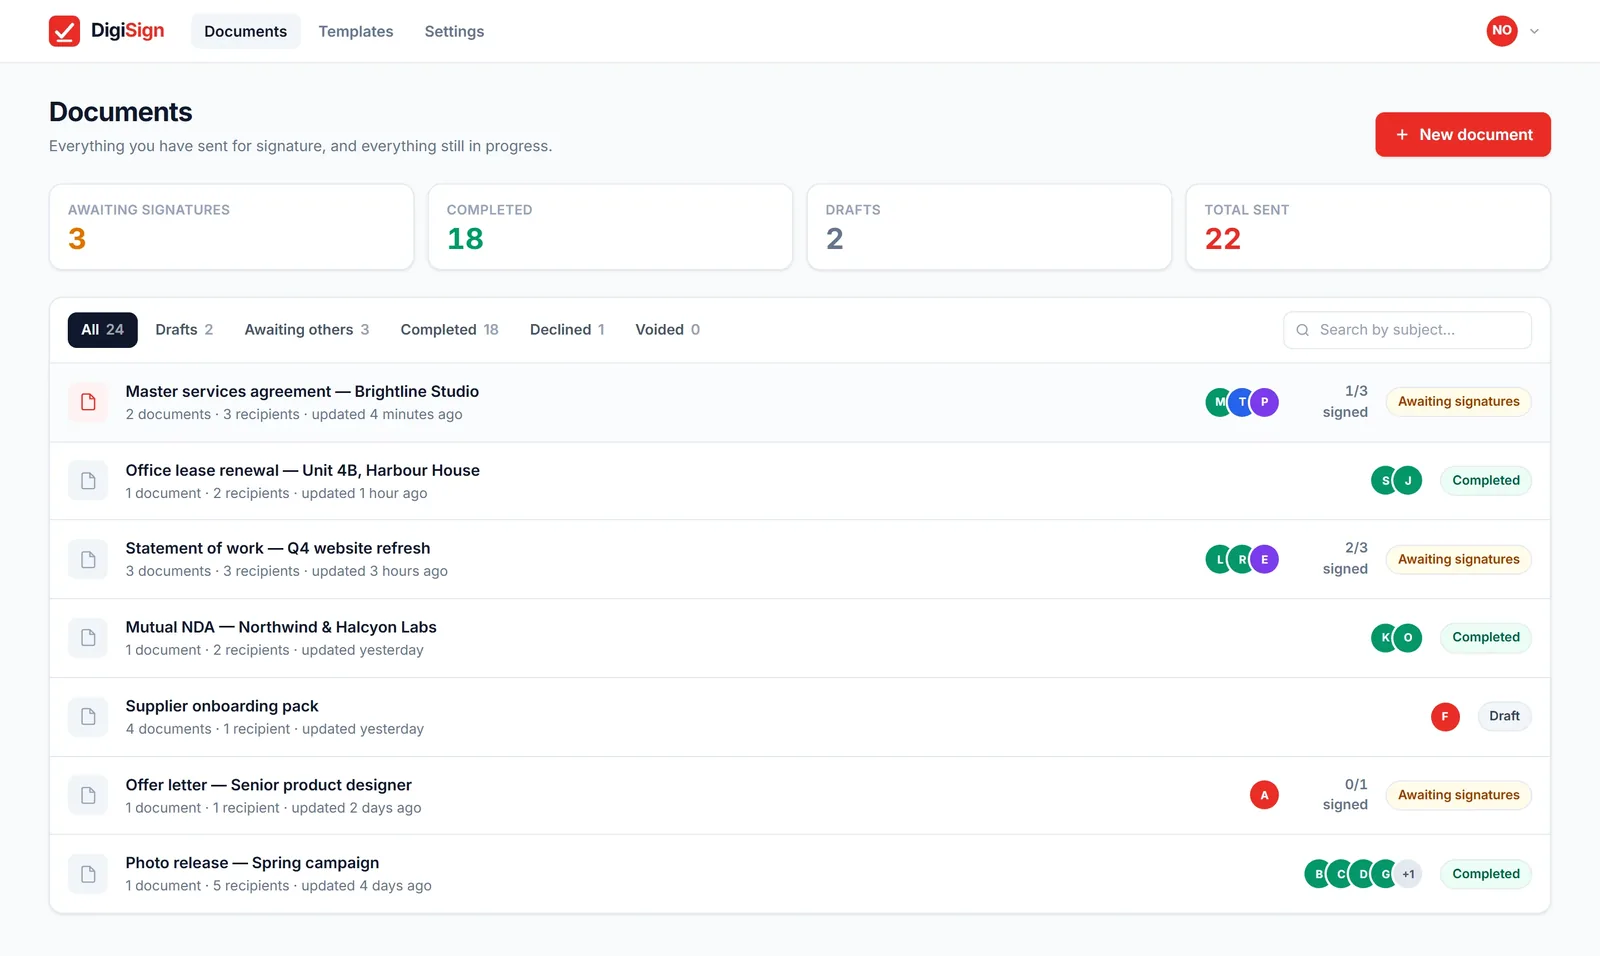Click recipient avatar E on Statement of work
Viewport: 1600px width, 956px height.
[x=1265, y=559]
